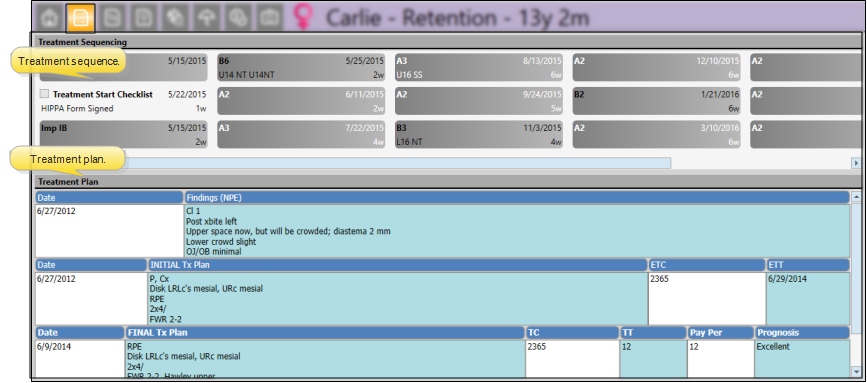
Task: Click the Final Tx Plan text field
Action: [x=325, y=359]
